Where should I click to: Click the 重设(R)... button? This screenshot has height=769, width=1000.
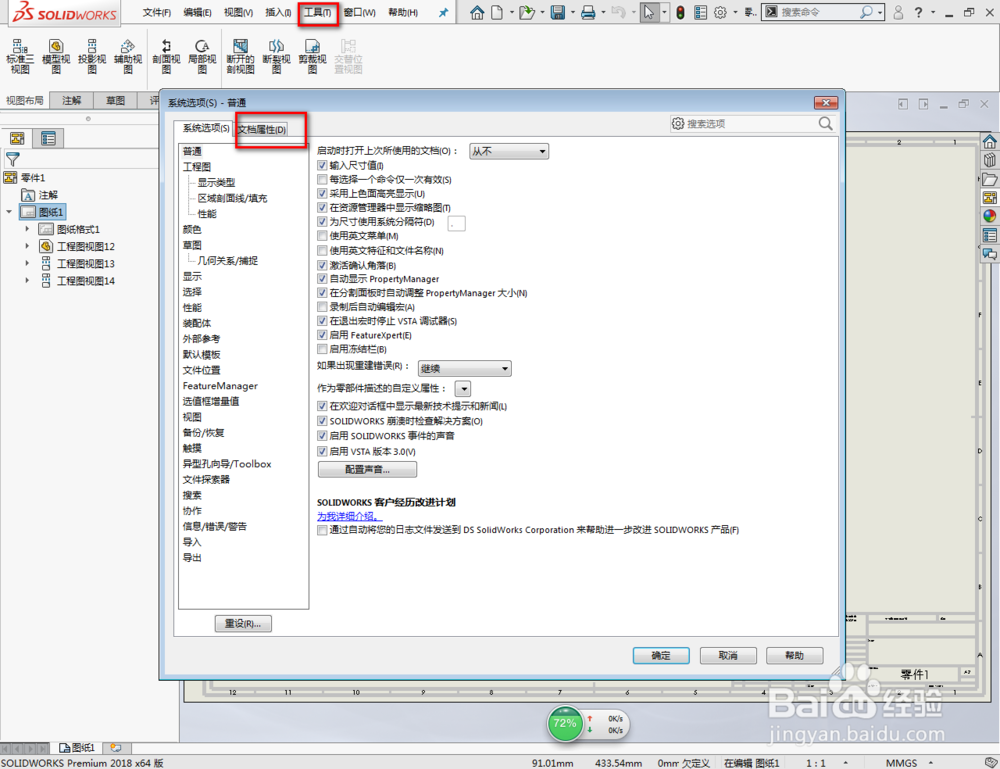243,624
